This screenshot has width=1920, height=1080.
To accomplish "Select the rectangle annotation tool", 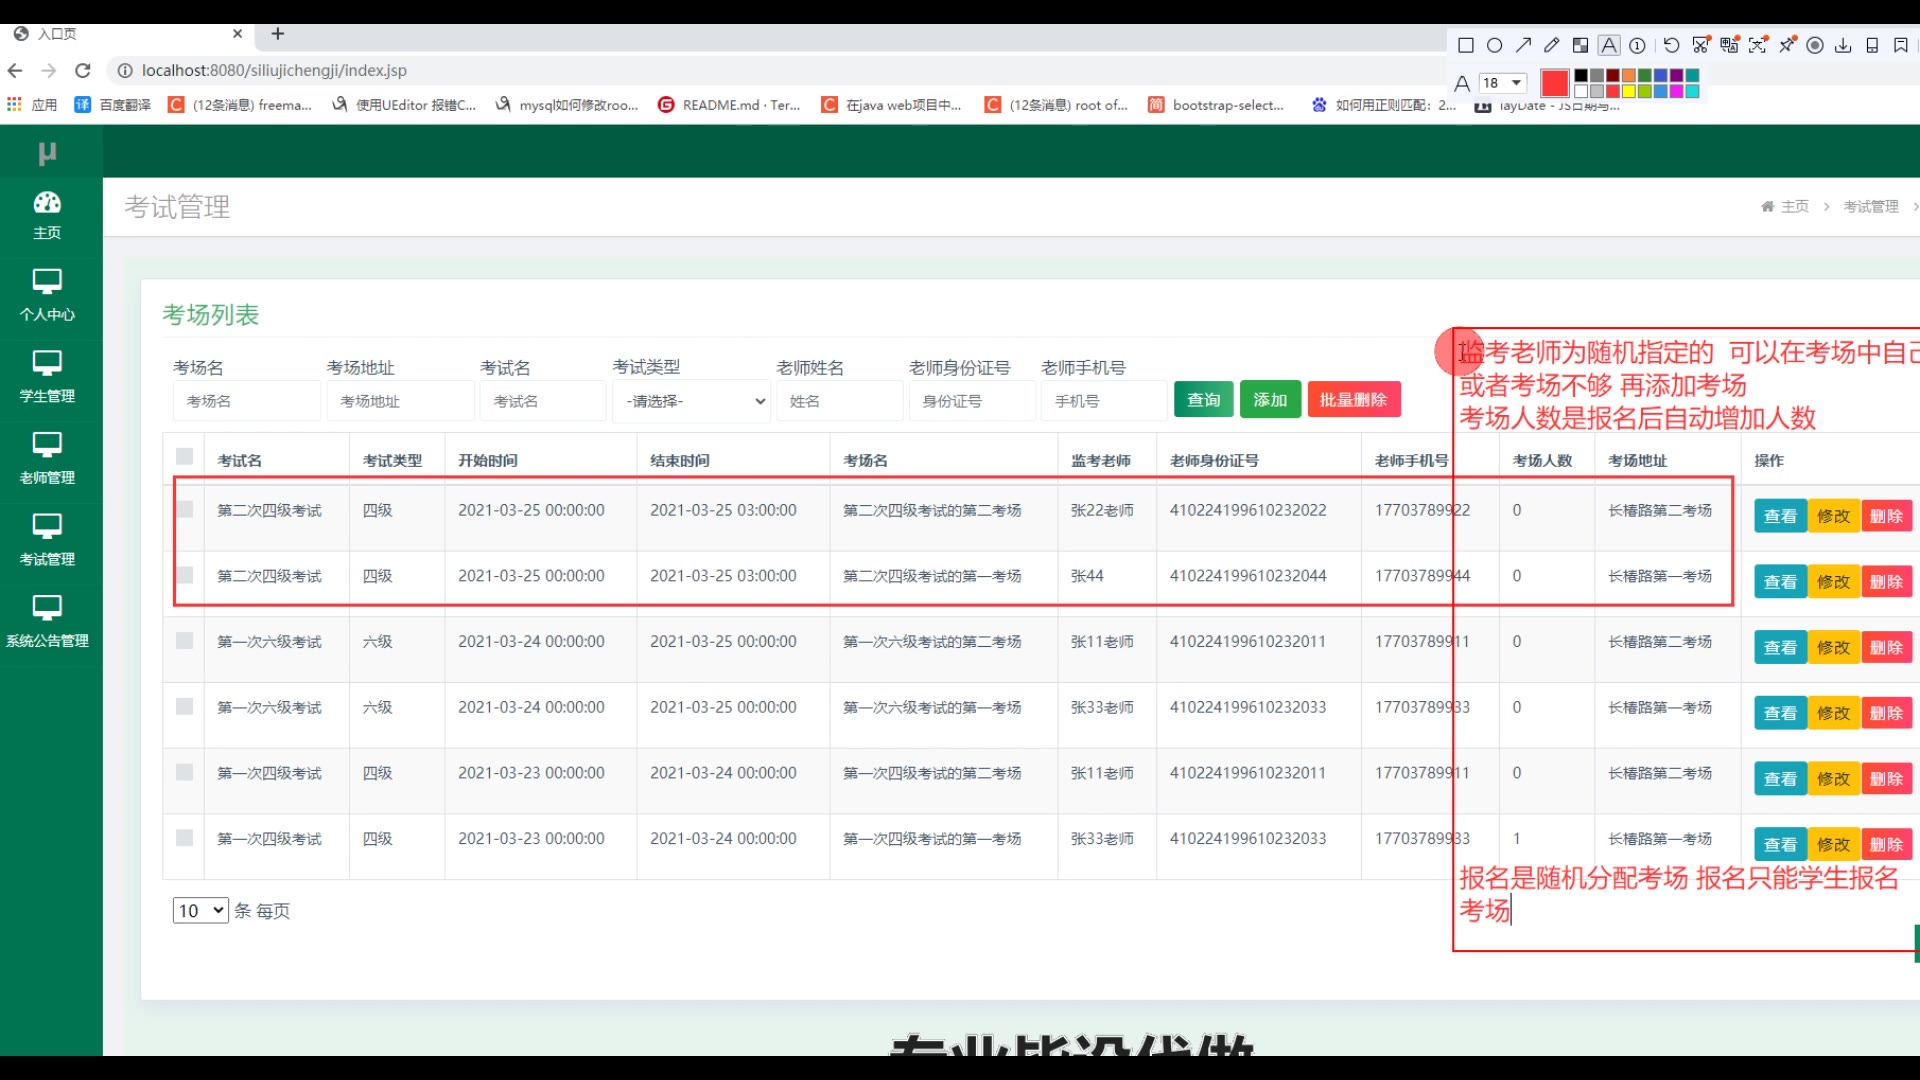I will [1466, 45].
